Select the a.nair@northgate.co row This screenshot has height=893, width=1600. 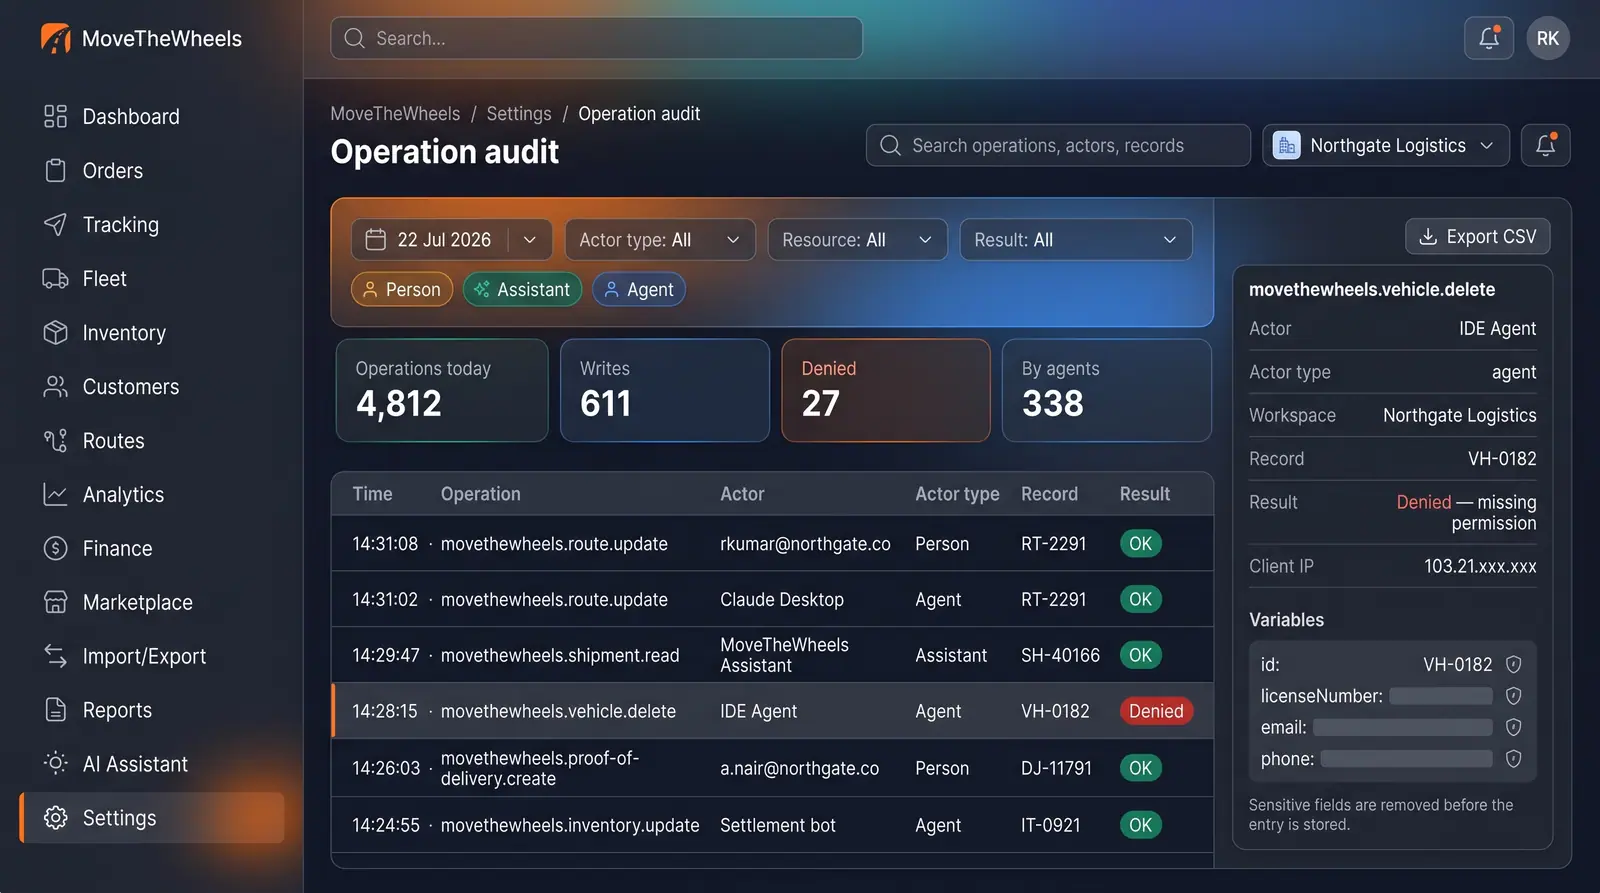[772, 768]
